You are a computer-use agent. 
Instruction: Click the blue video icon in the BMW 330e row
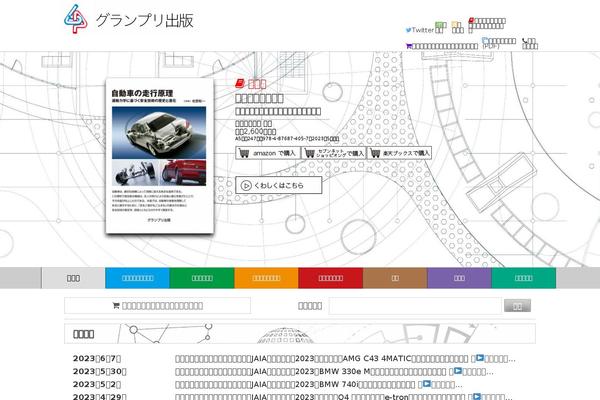[x=458, y=371]
